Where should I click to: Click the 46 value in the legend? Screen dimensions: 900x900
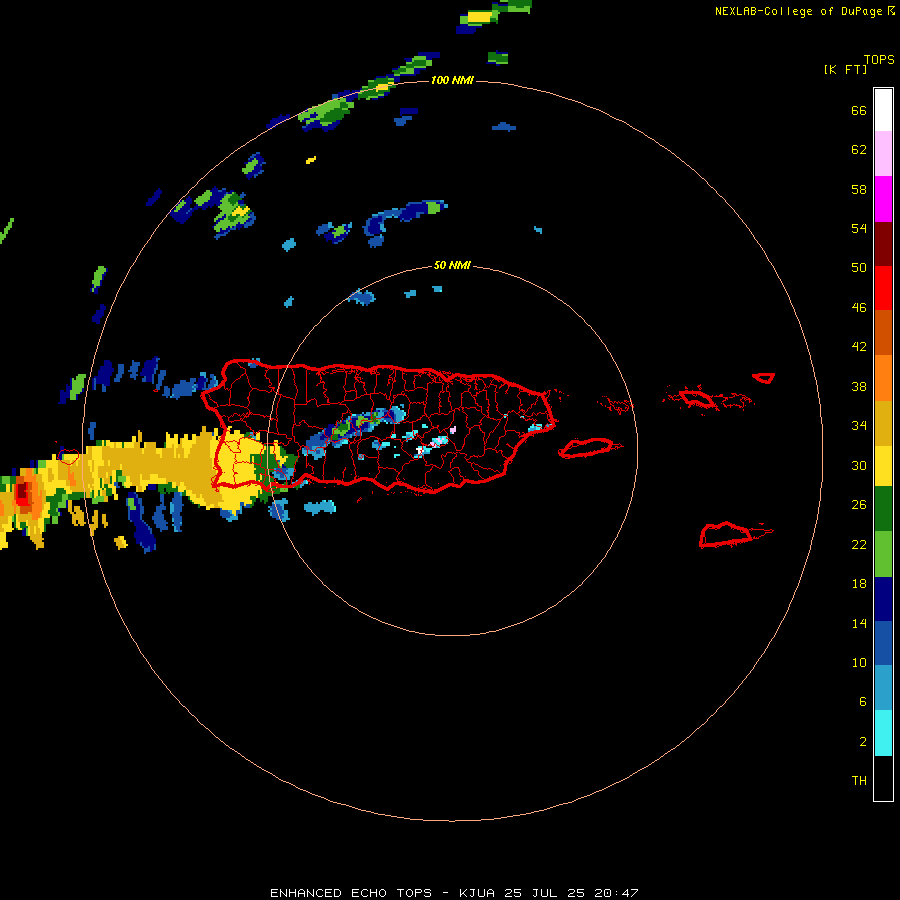tap(859, 307)
